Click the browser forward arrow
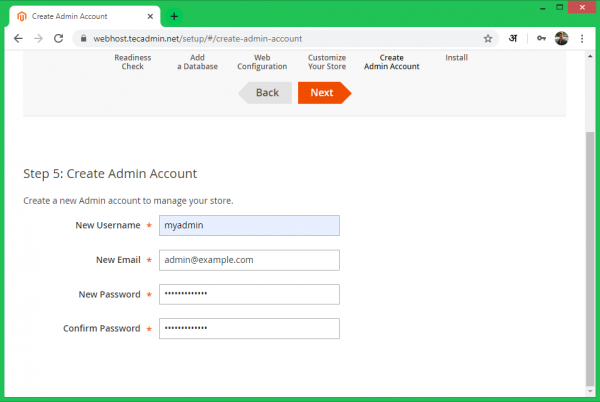The height and width of the screenshot is (402, 600). (38, 38)
